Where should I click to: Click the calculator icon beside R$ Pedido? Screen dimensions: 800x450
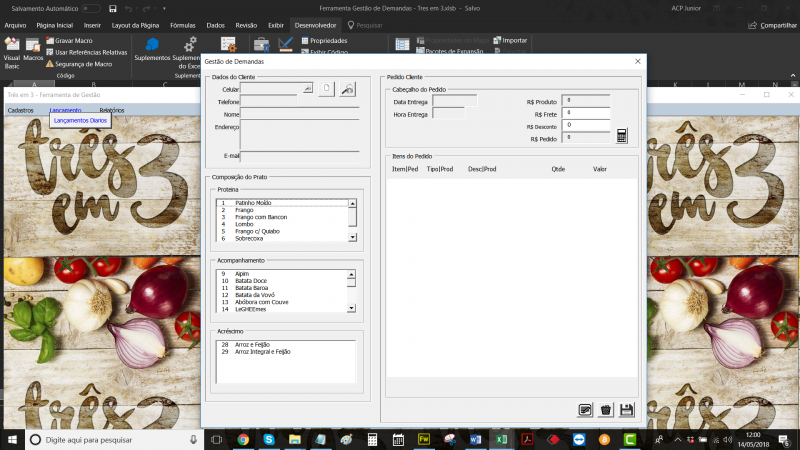tap(622, 135)
